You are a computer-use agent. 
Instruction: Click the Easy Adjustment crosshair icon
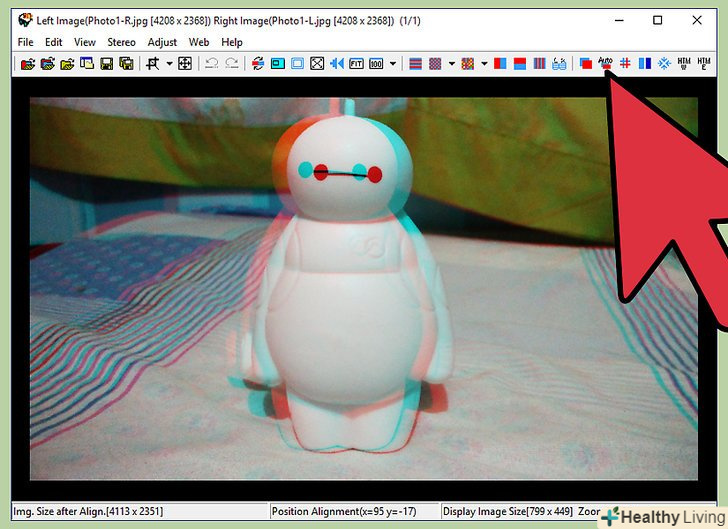point(185,63)
